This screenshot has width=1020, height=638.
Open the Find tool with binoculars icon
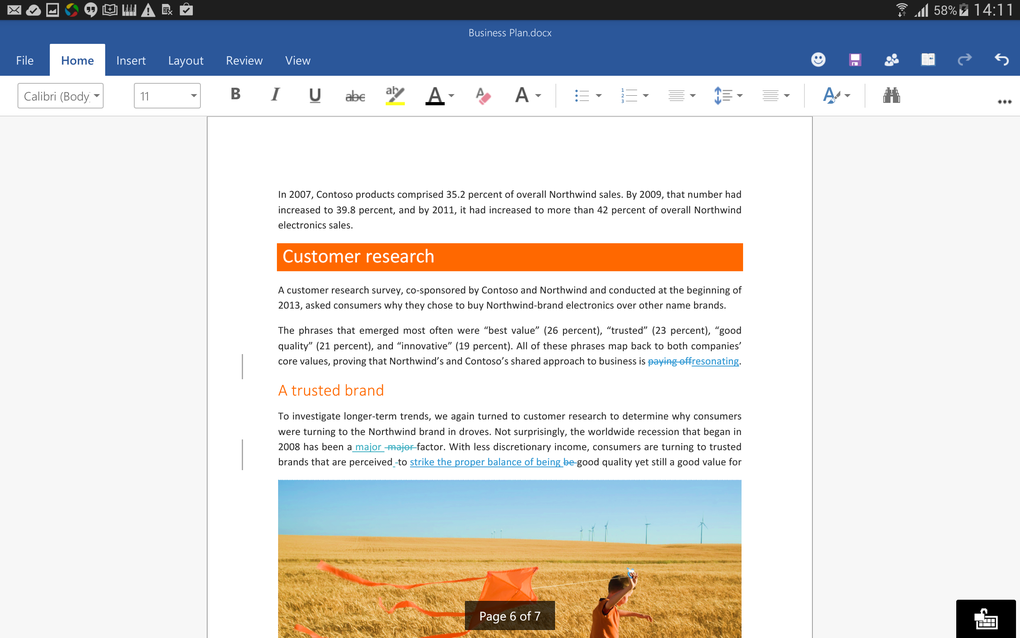(891, 94)
